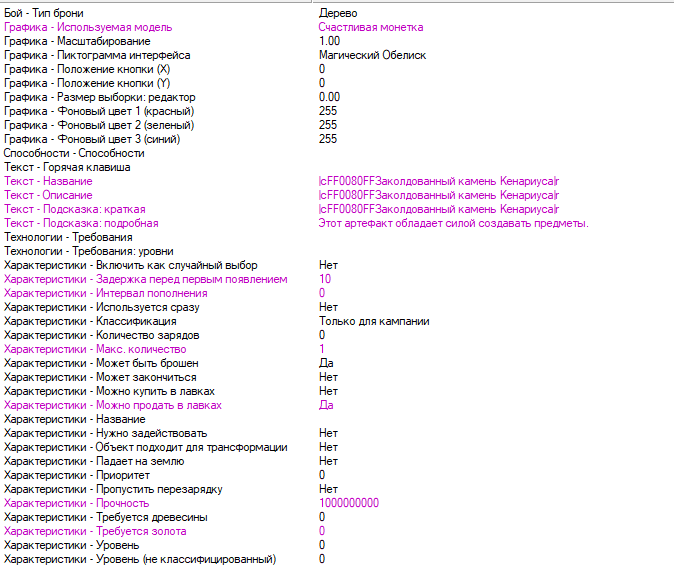Select 'Требуется золота' row
674x576 pixels.
point(95,532)
